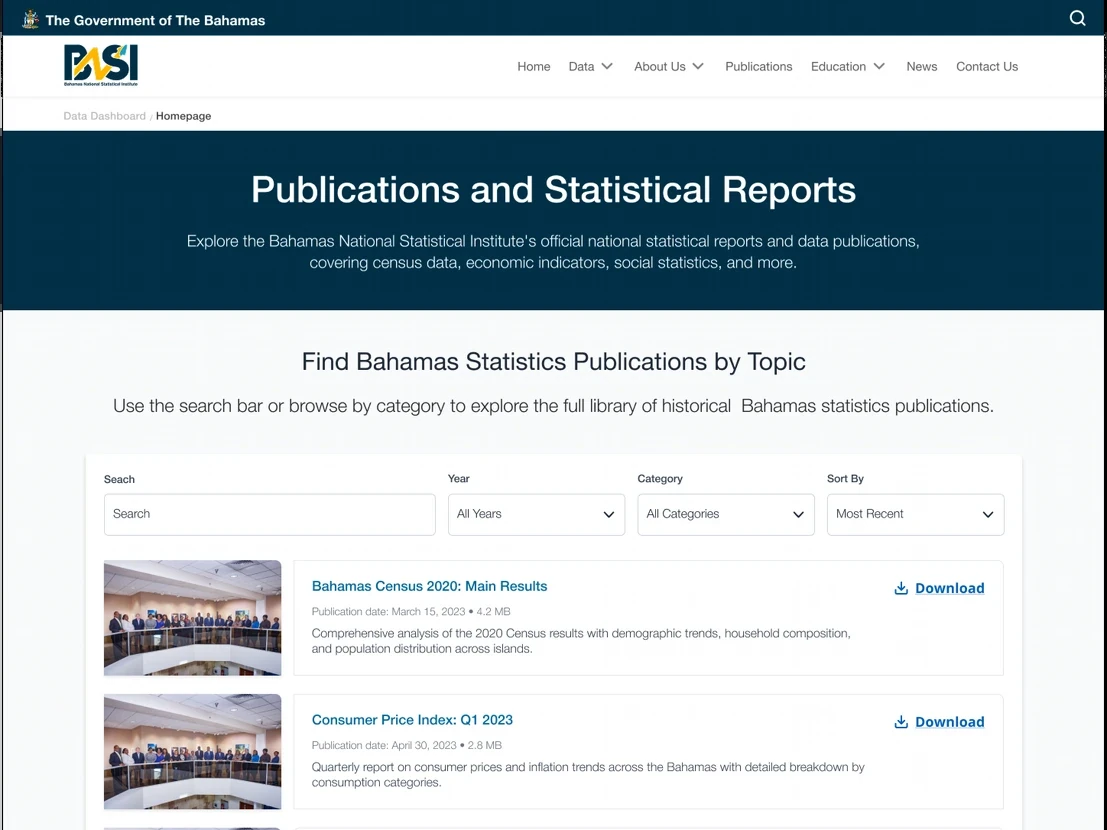The width and height of the screenshot is (1107, 830).
Task: Open the Education navigation item
Action: pyautogui.click(x=838, y=66)
